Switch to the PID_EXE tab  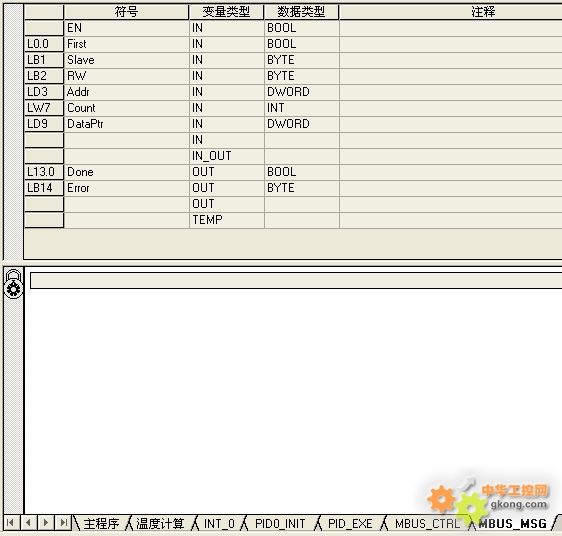350,523
